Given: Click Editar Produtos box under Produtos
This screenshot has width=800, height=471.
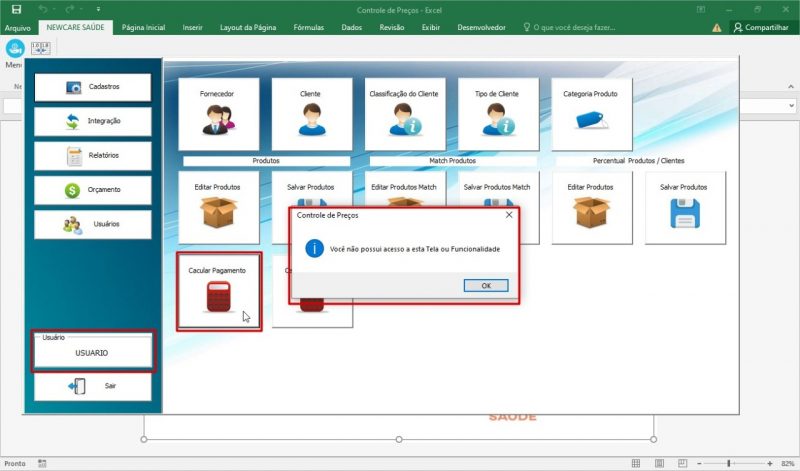Looking at the screenshot, I should point(219,210).
